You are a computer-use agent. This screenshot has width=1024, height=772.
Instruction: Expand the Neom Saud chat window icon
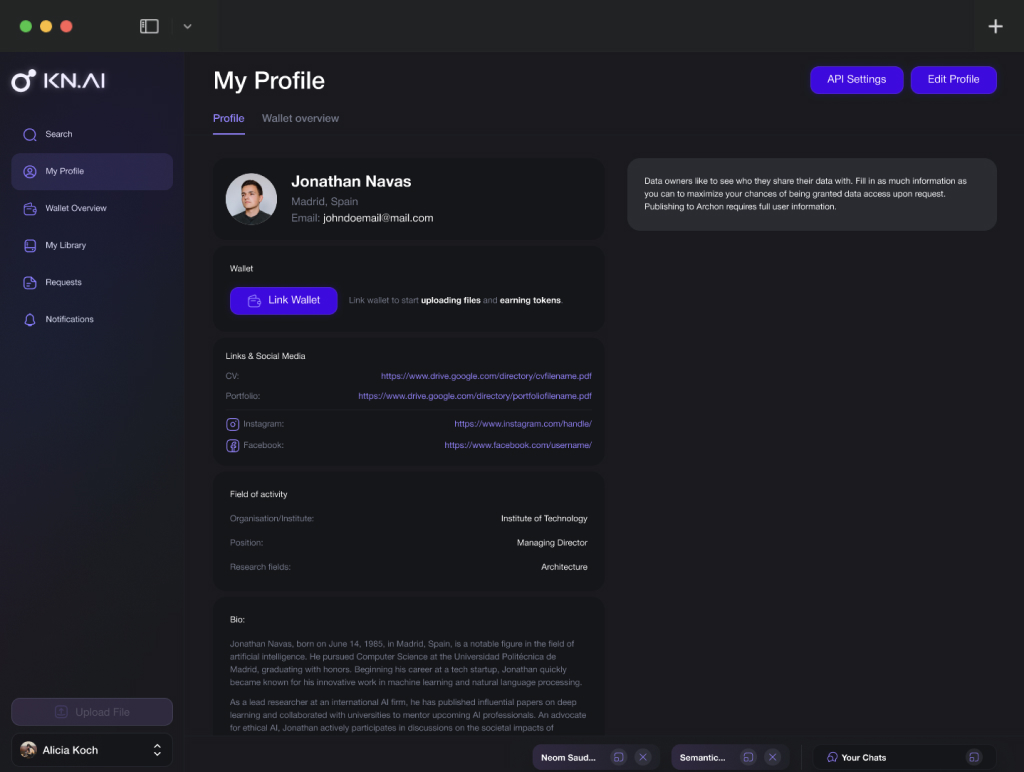[619, 757]
